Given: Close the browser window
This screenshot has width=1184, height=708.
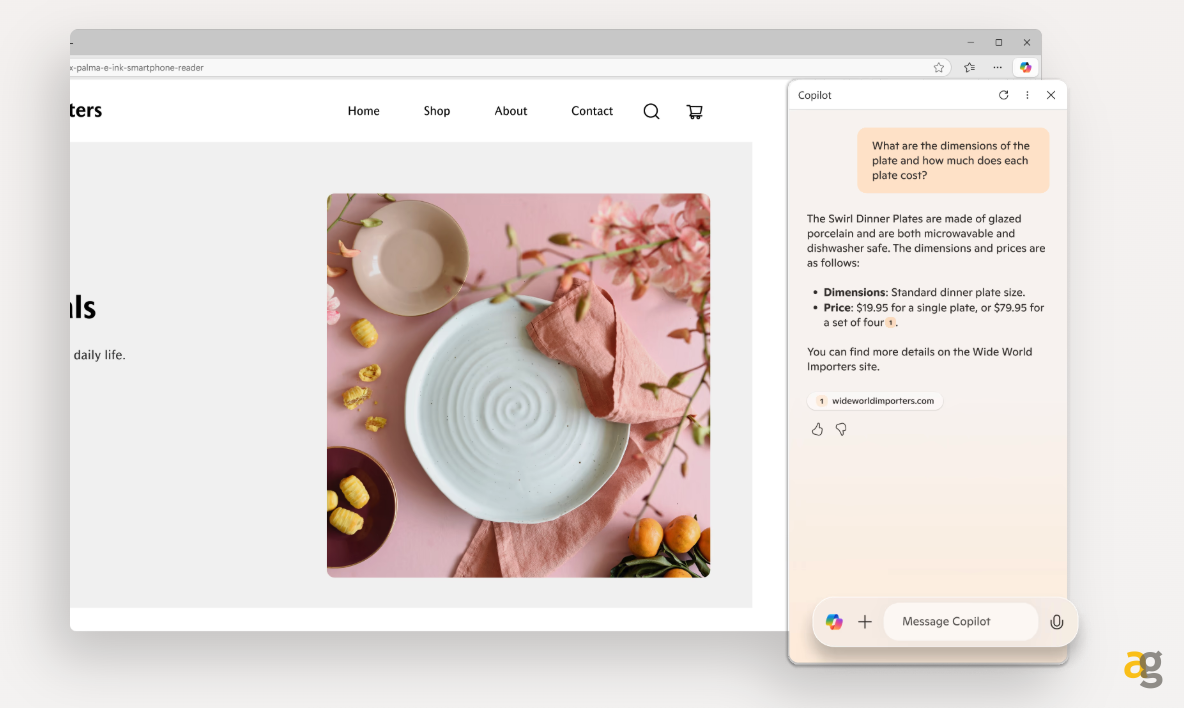Looking at the screenshot, I should pos(1026,42).
